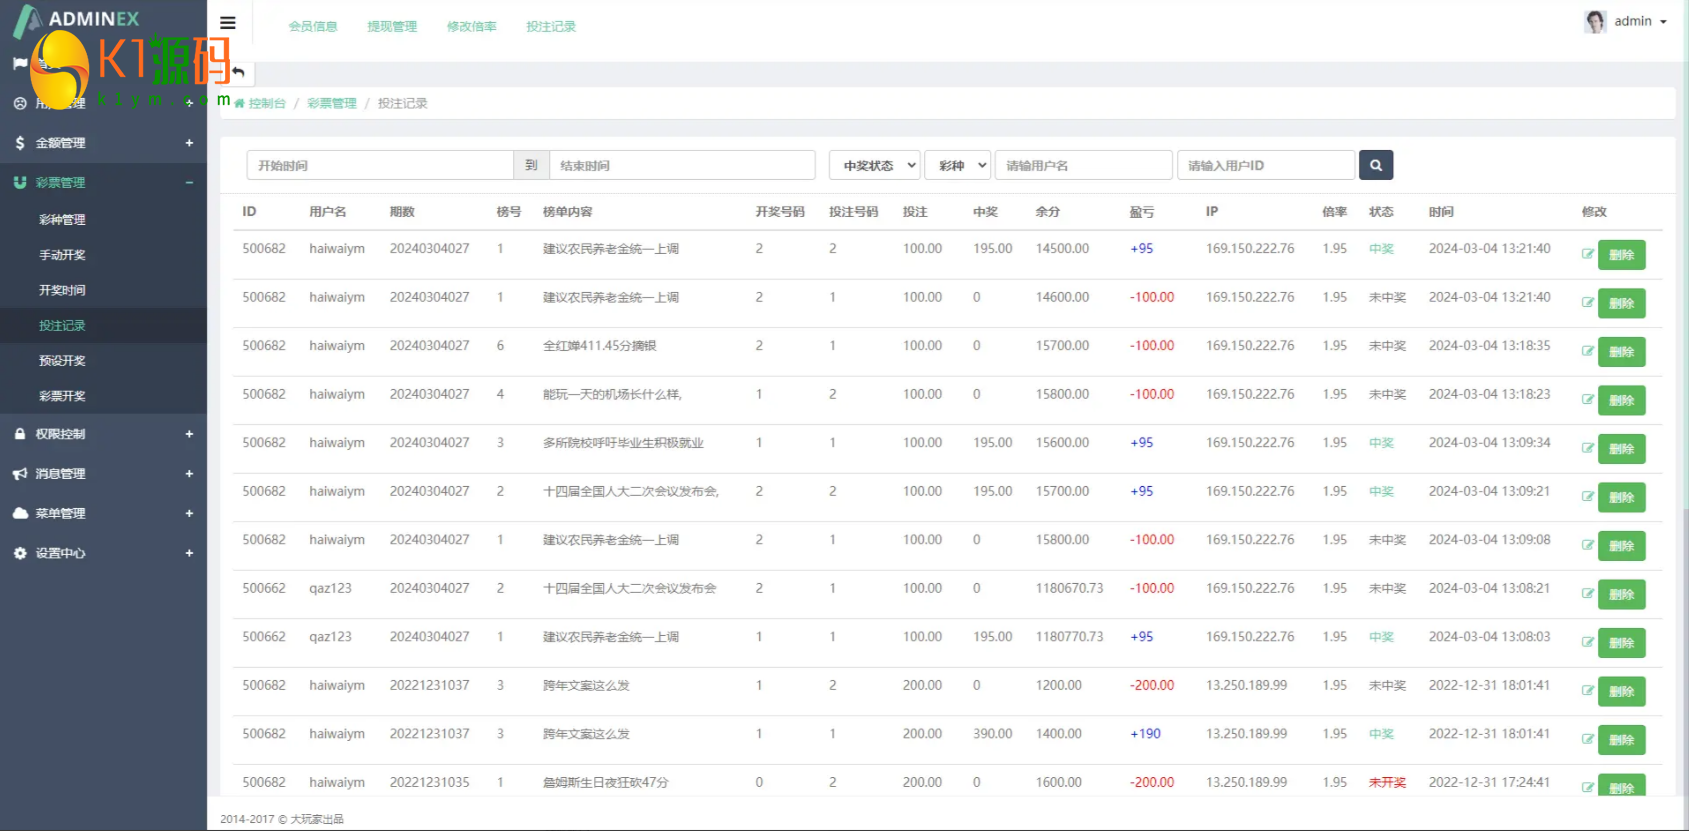Click the edit icon for the 13:08:03 record

(x=1587, y=642)
